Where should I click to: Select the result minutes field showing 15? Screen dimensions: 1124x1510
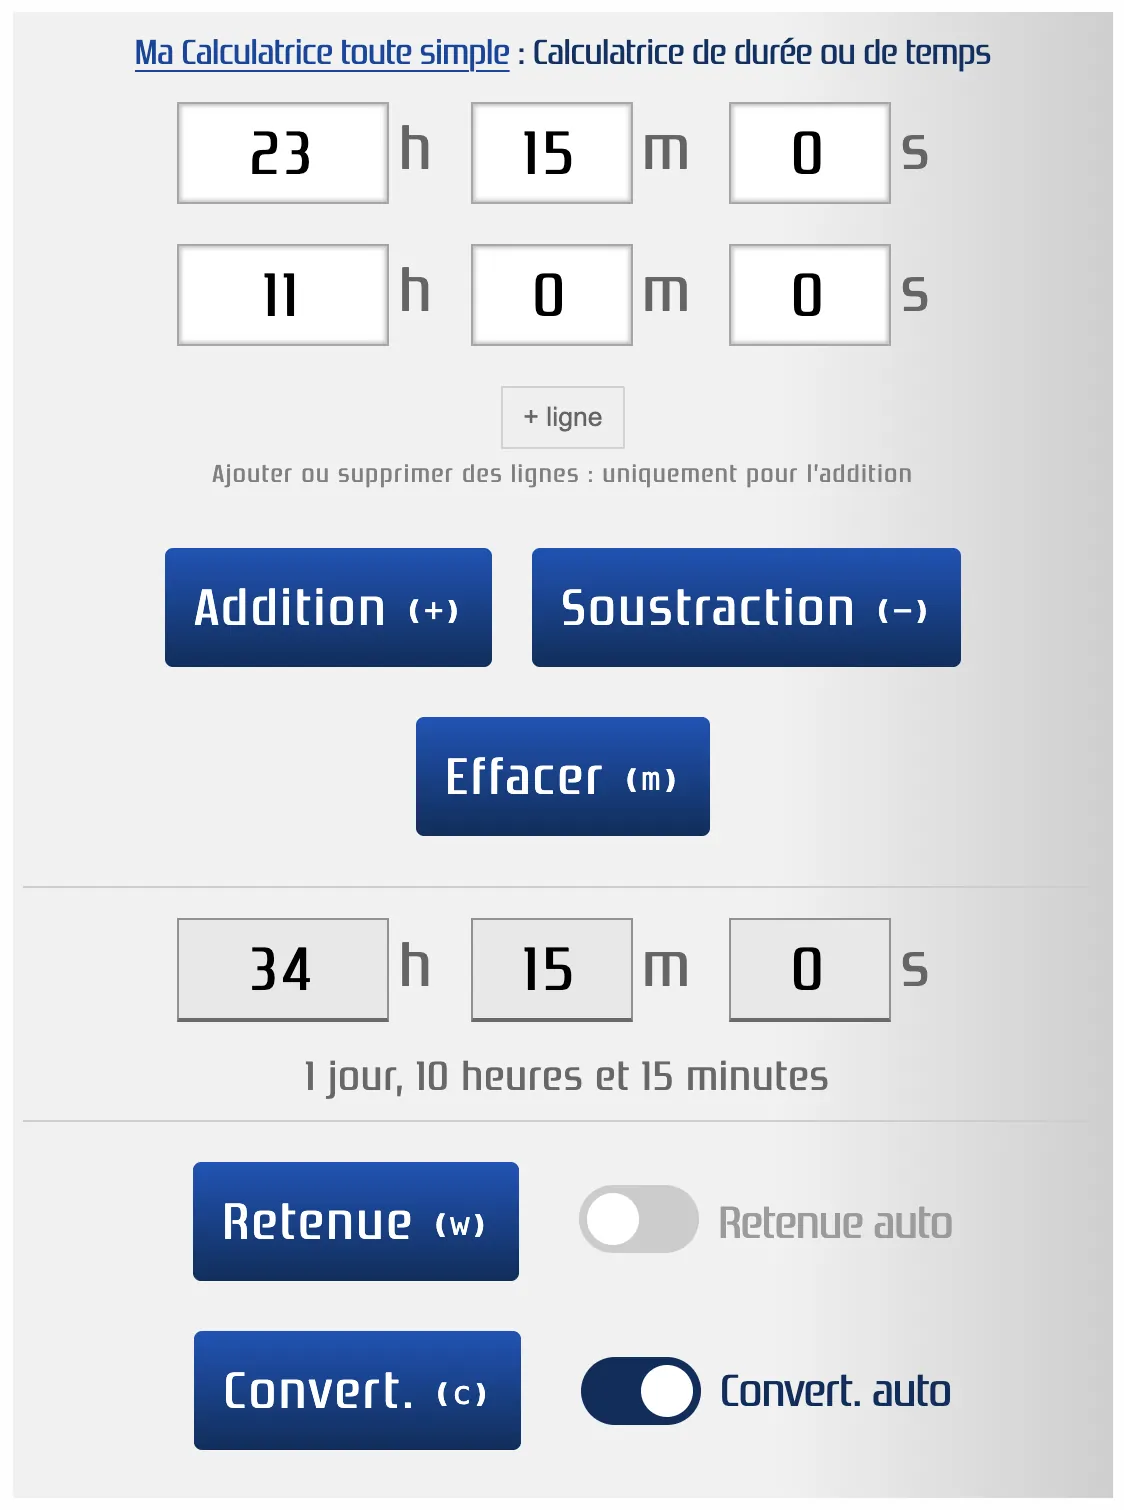551,967
